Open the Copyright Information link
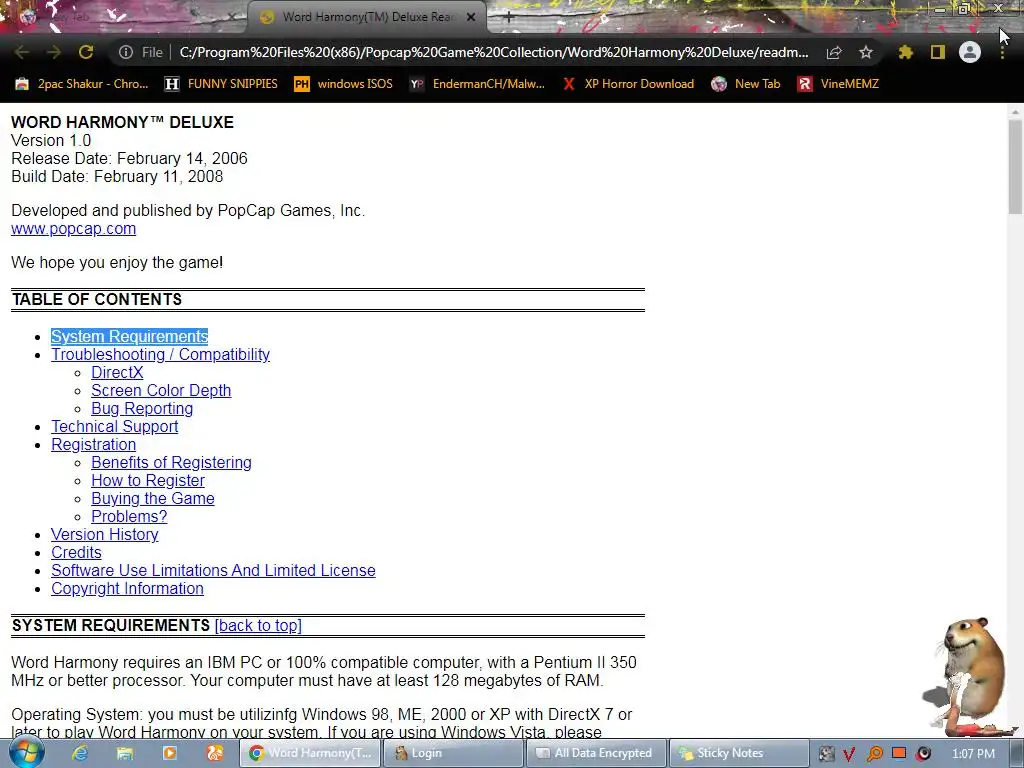Image resolution: width=1024 pixels, height=768 pixels. click(x=127, y=588)
